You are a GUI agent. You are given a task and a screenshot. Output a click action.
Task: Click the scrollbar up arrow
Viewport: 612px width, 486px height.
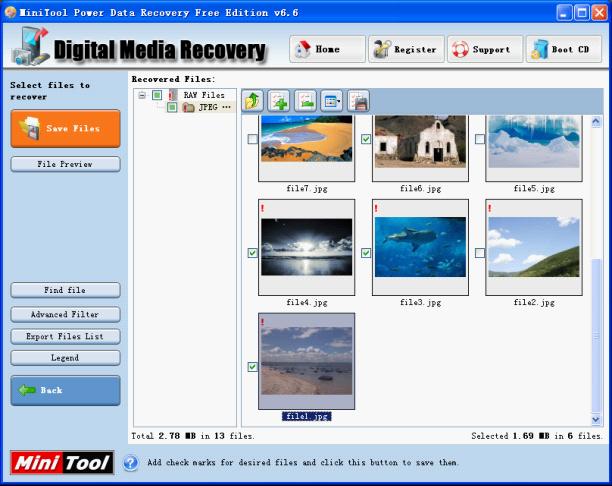596,122
